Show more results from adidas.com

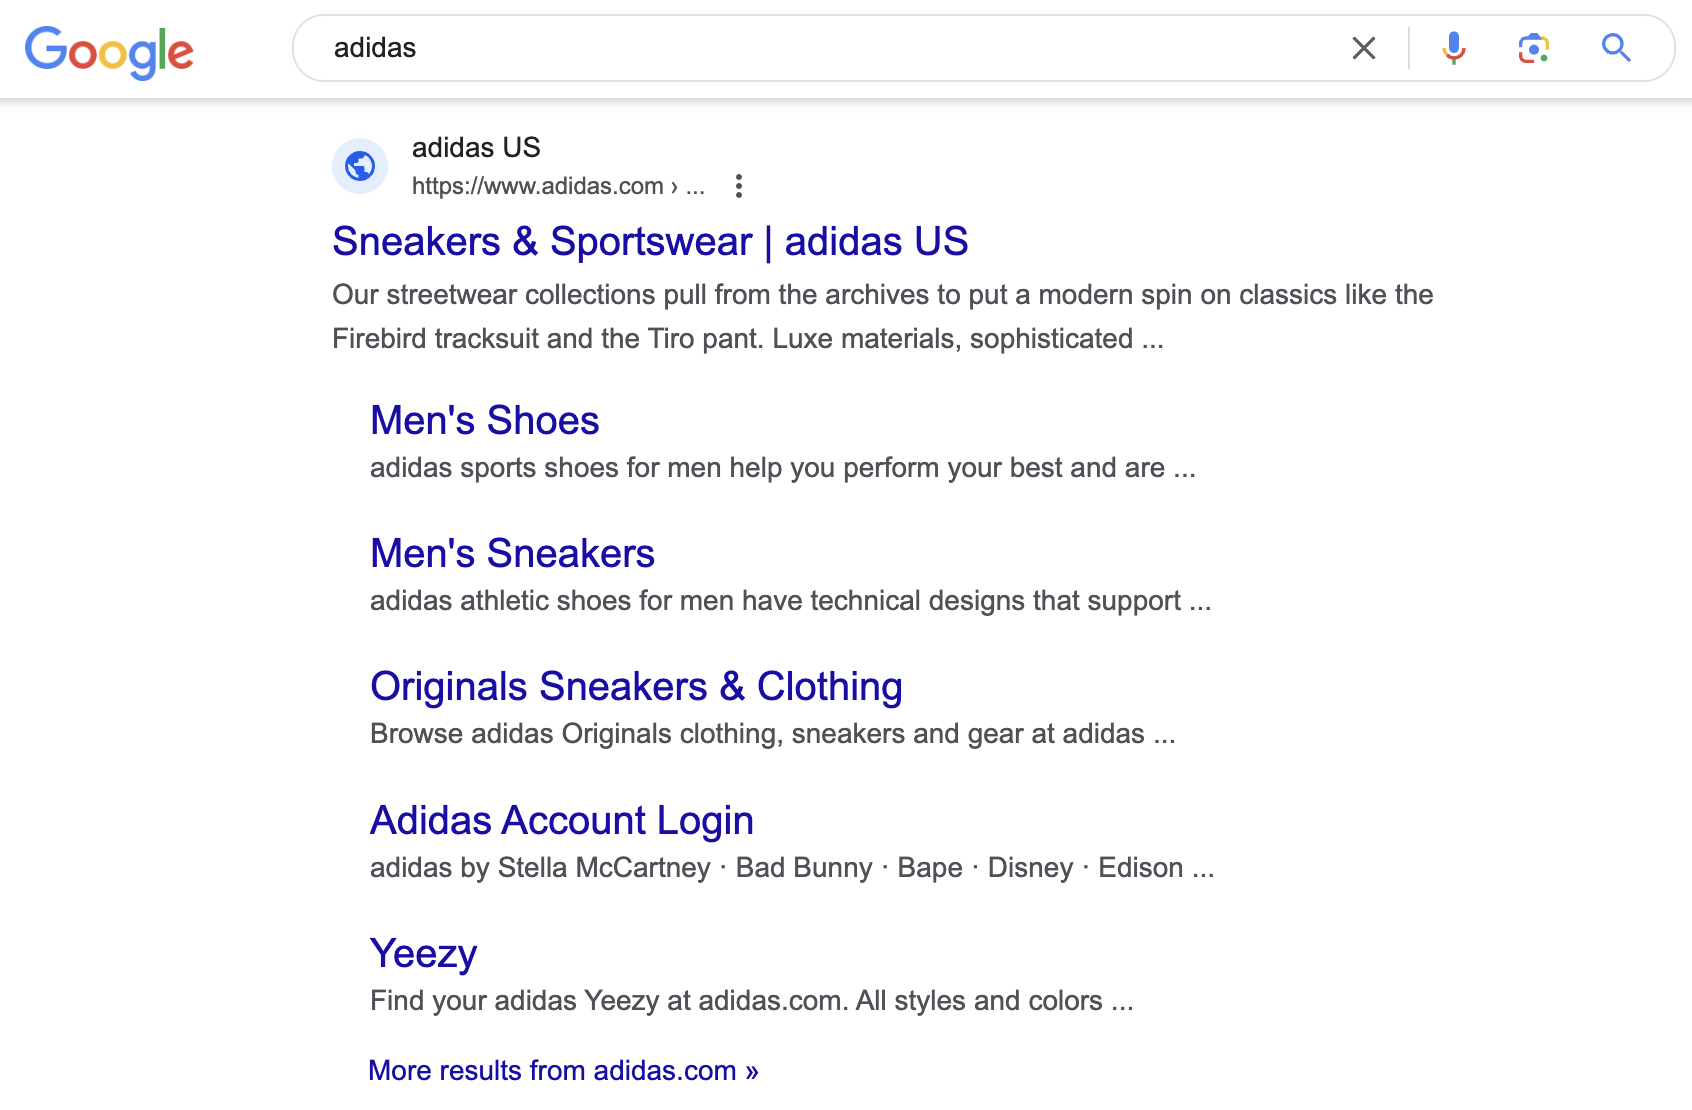(x=563, y=1071)
